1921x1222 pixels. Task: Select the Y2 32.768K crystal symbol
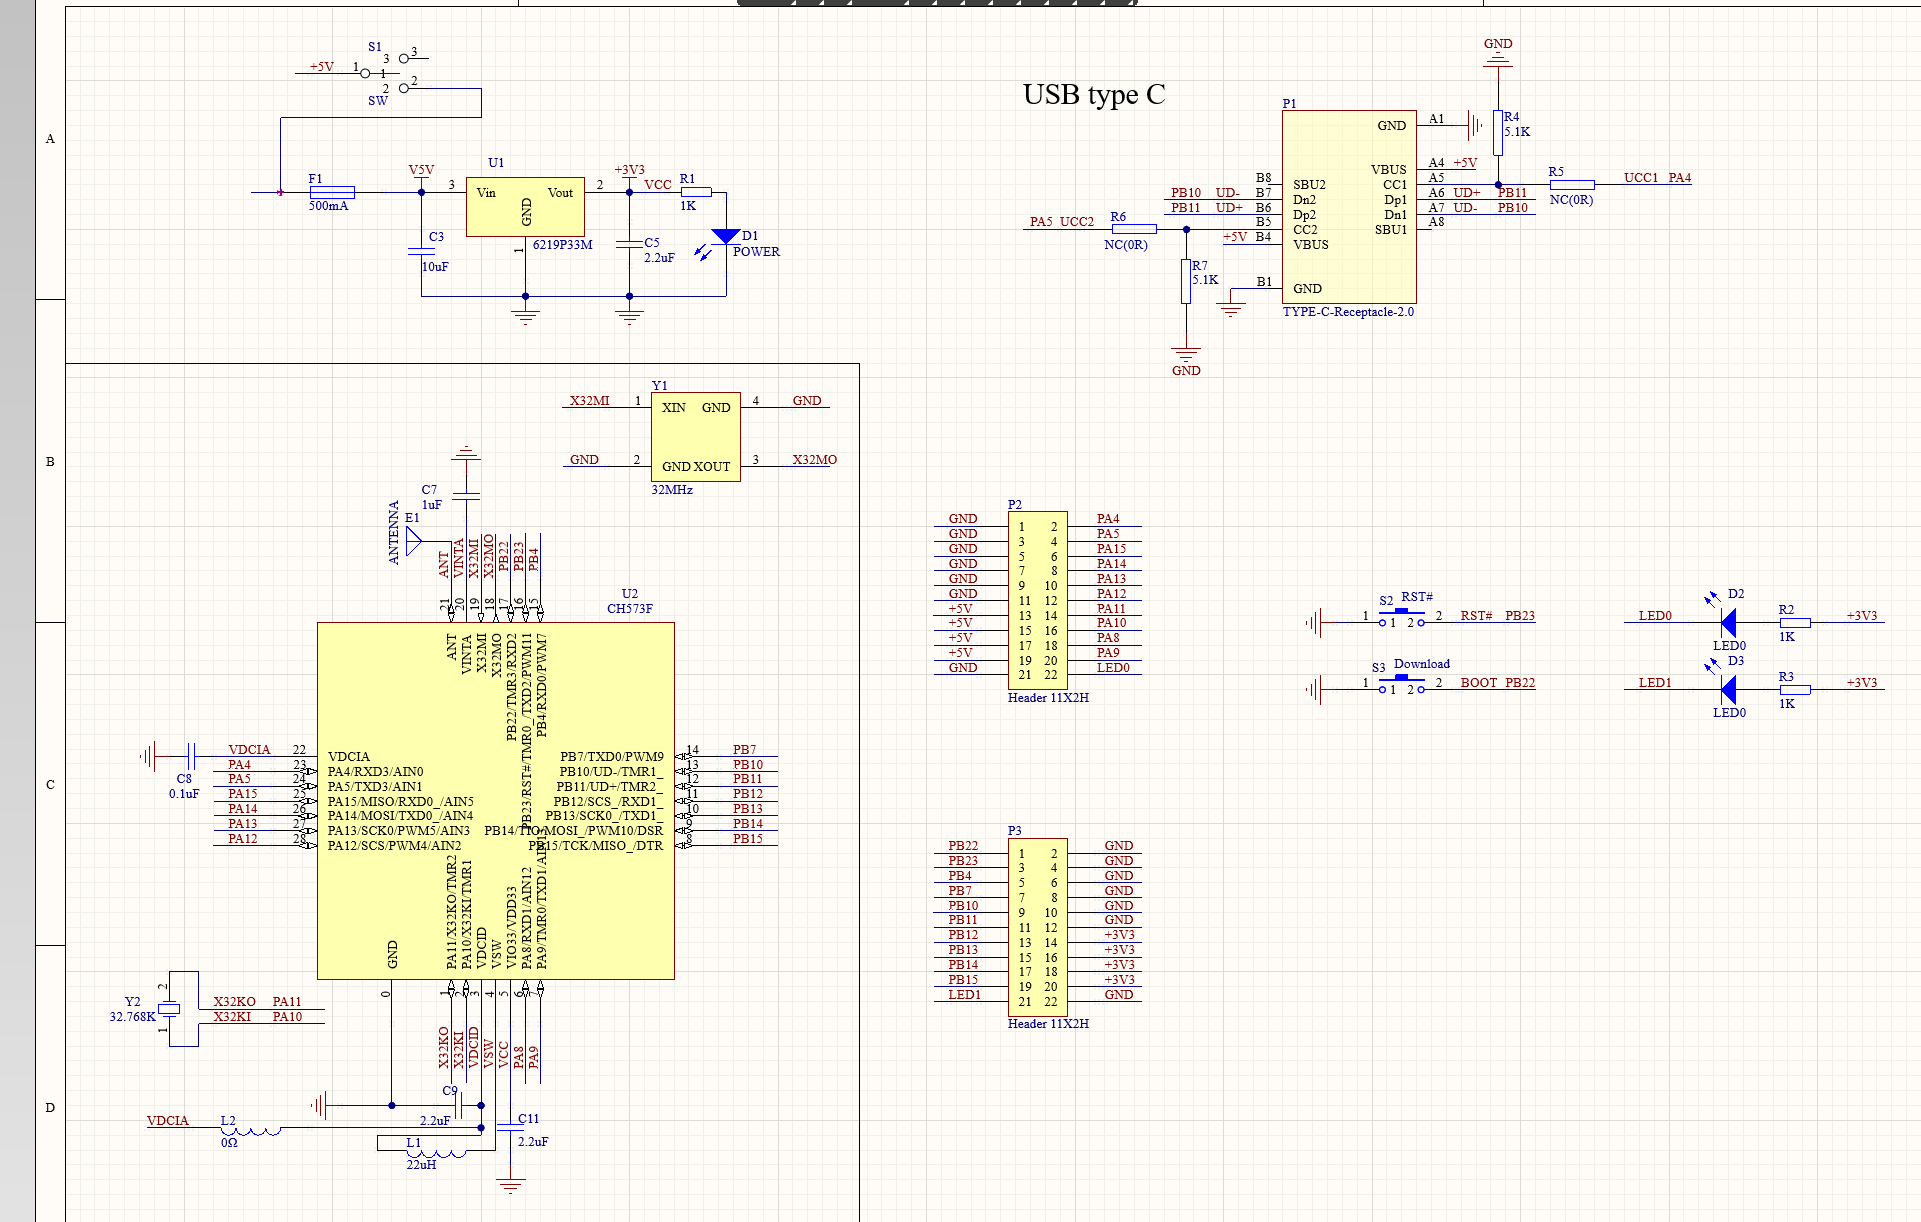[x=169, y=1009]
